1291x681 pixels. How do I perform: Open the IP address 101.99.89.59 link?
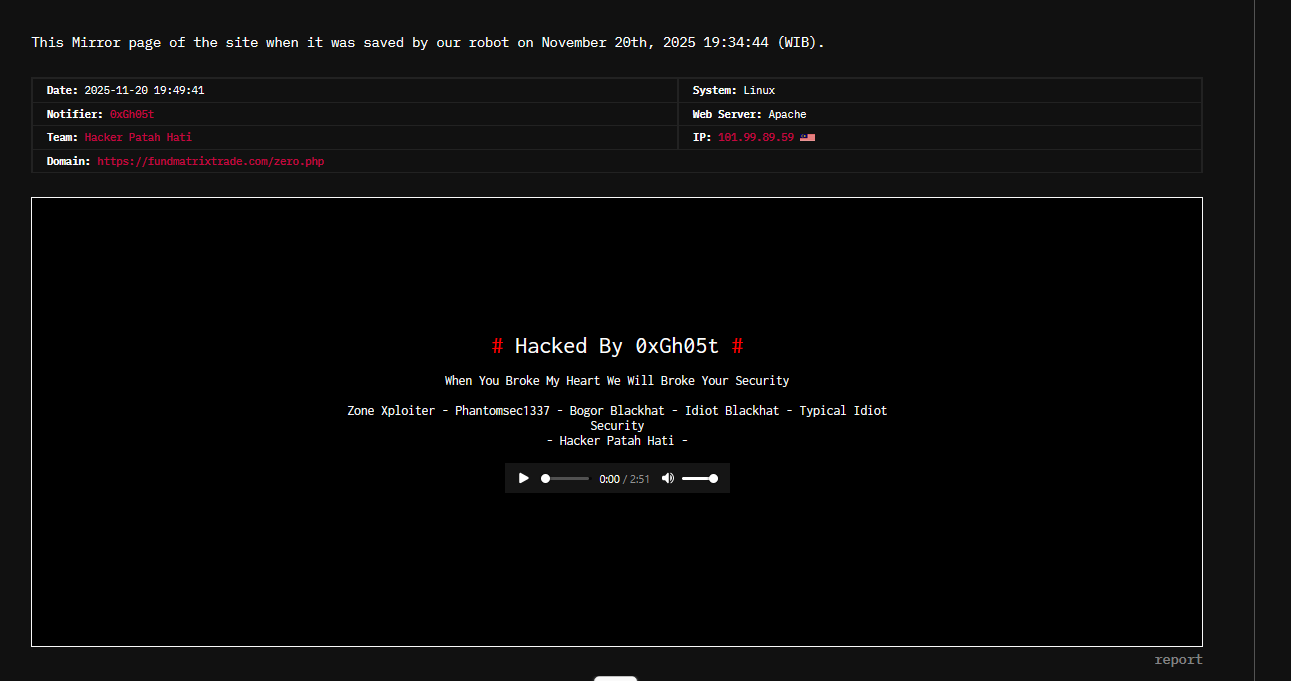(x=755, y=138)
